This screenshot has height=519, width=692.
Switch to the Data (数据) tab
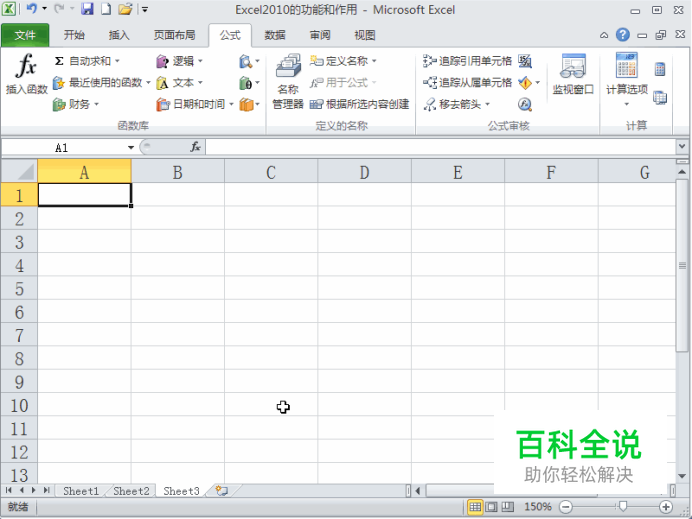pos(275,35)
